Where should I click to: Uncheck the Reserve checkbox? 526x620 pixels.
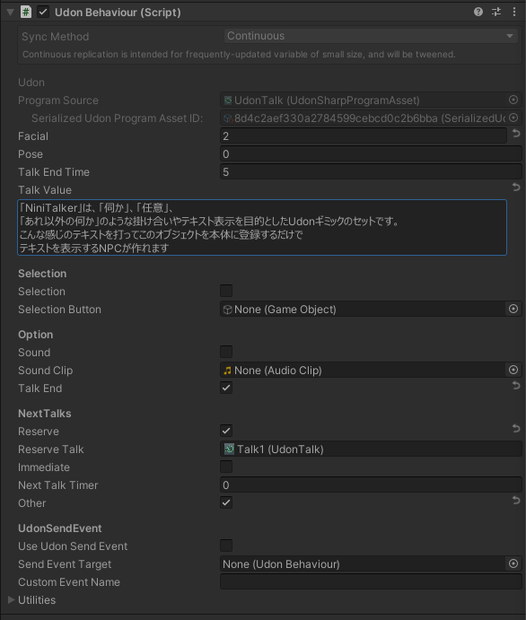pos(226,431)
